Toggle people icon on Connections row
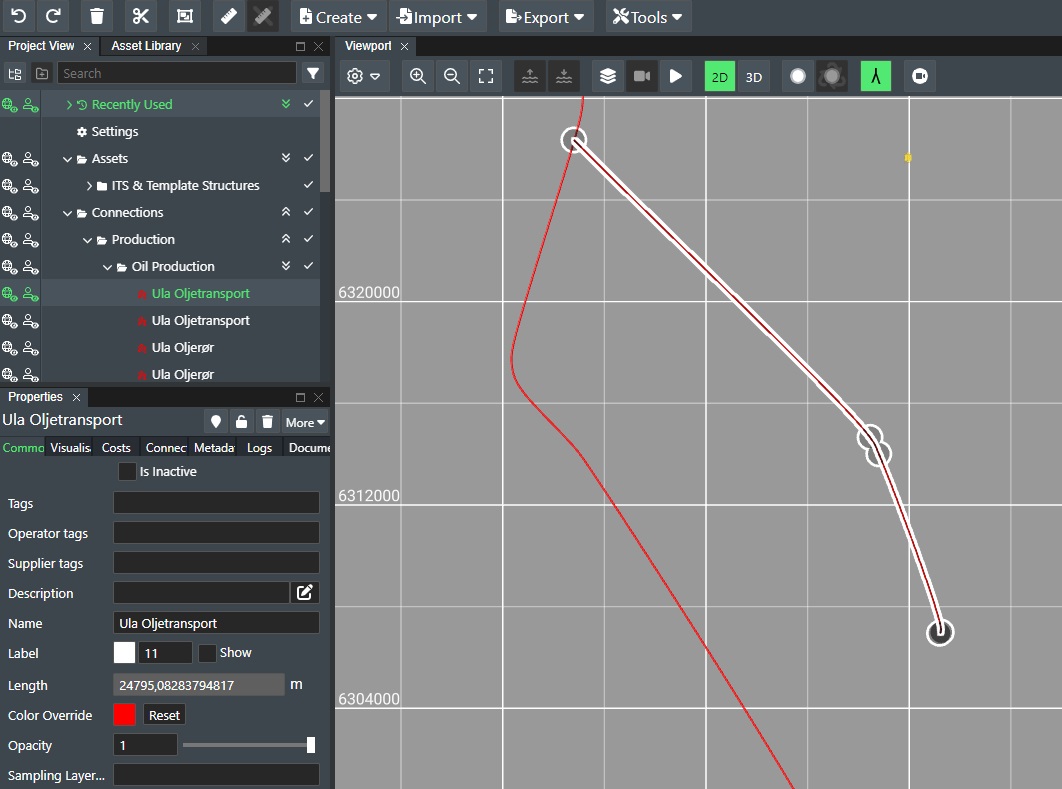This screenshot has height=789, width=1062. pyautogui.click(x=30, y=213)
